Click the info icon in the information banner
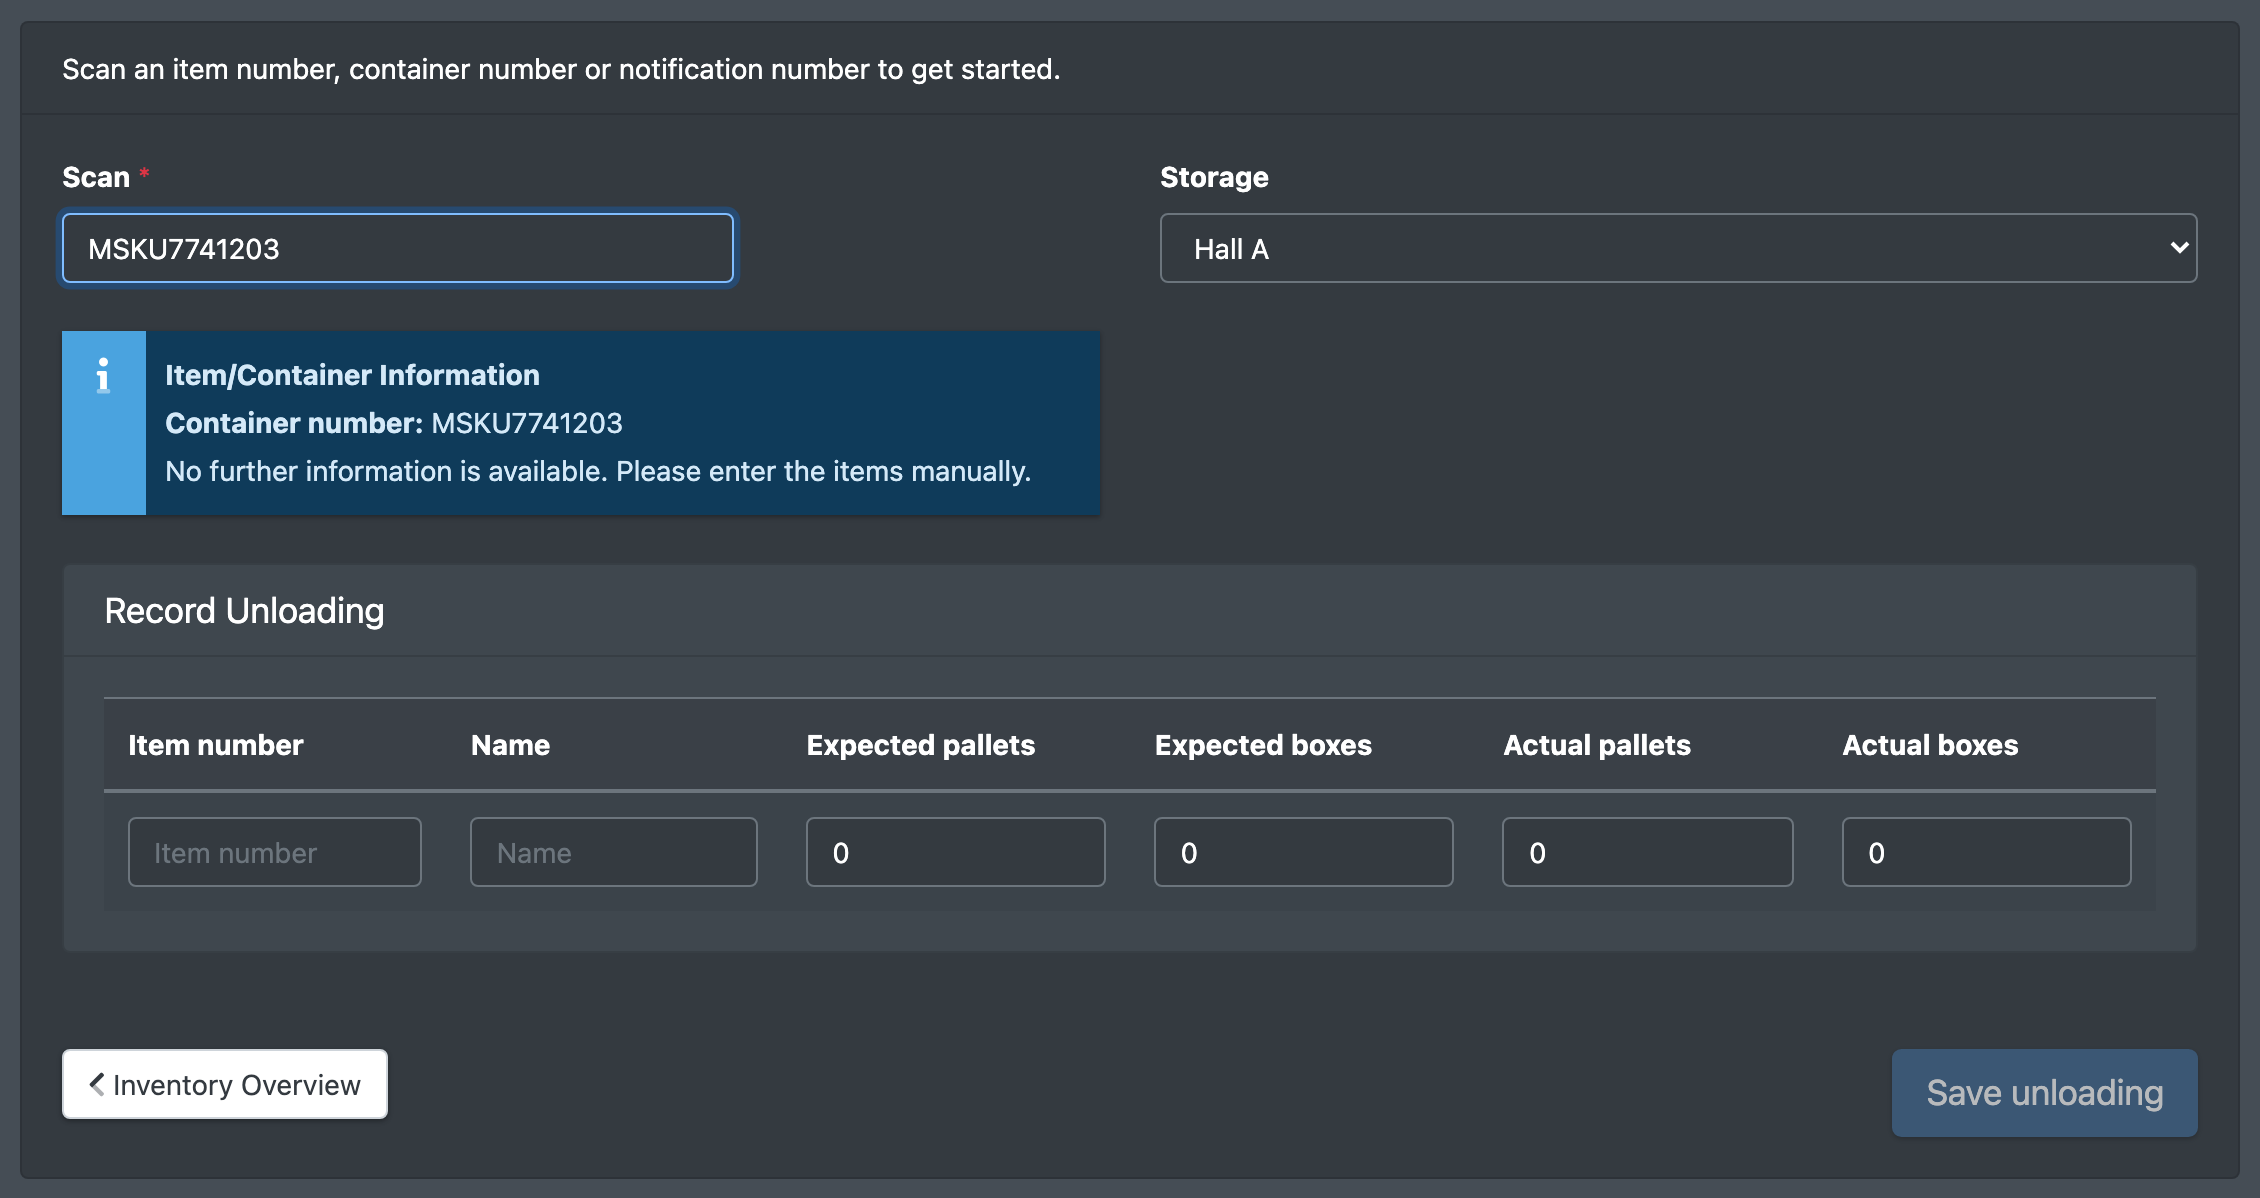The width and height of the screenshot is (2260, 1198). tap(103, 376)
